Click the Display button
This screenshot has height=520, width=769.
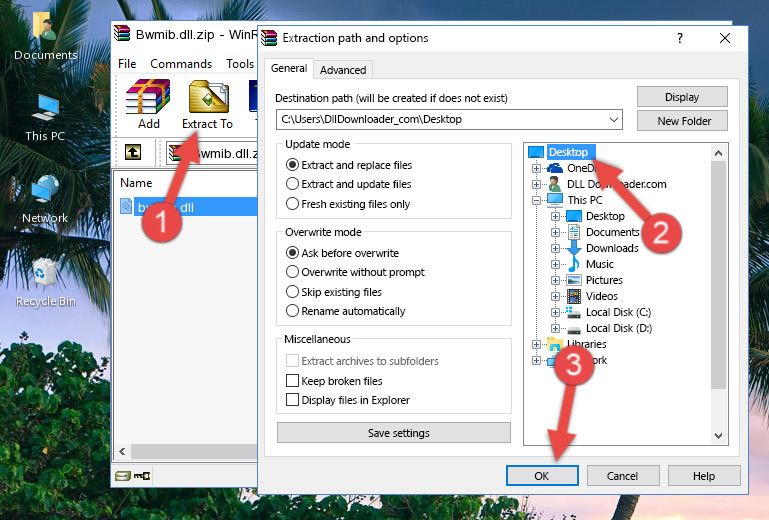pos(682,97)
